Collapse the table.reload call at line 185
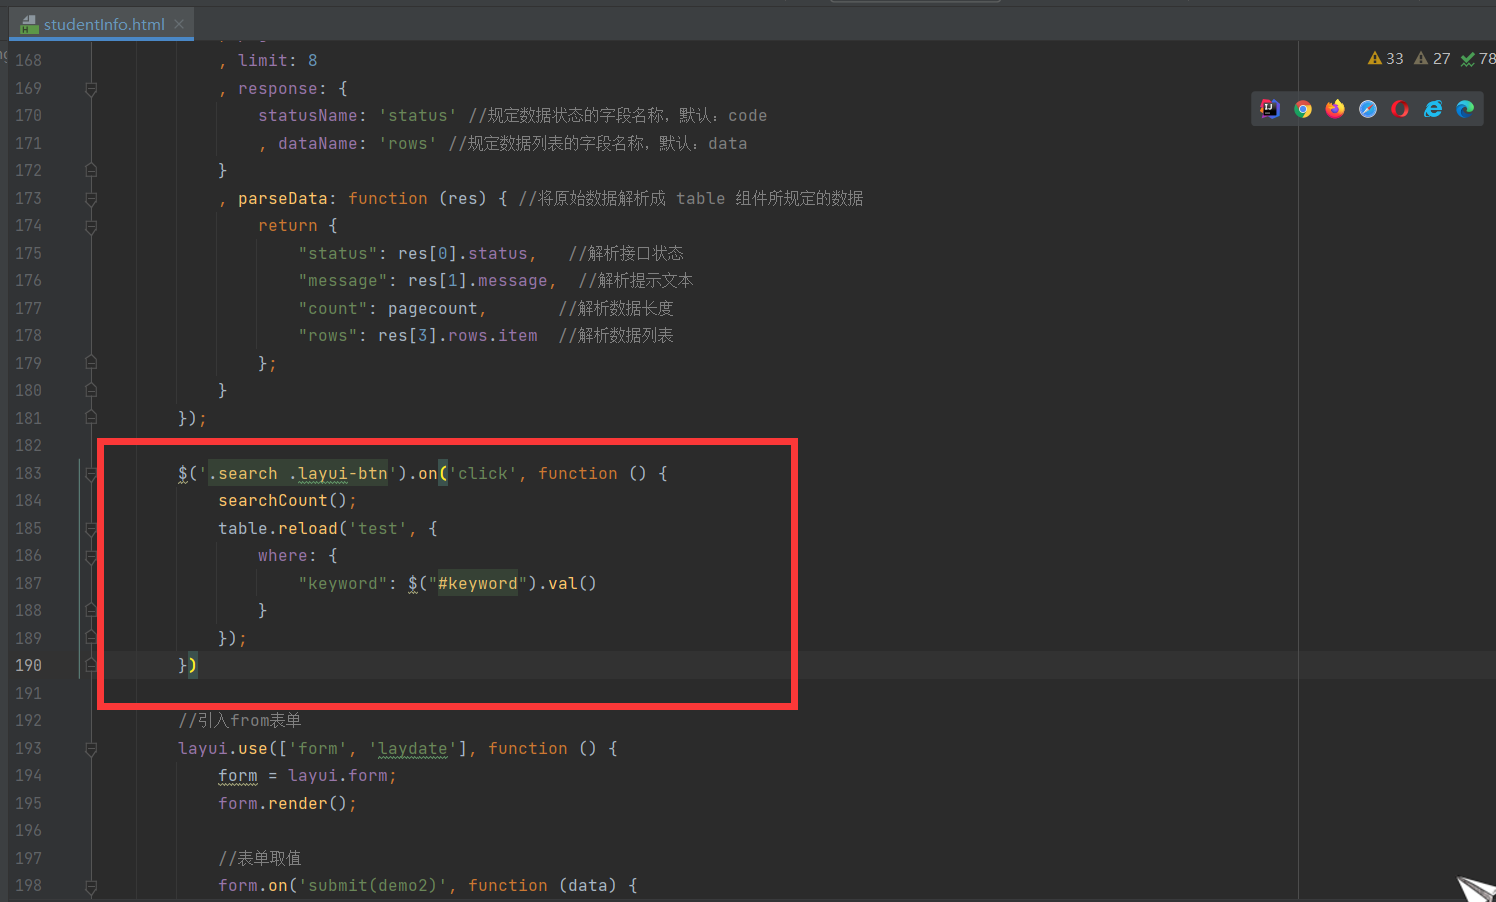The height and width of the screenshot is (902, 1496). [91, 529]
